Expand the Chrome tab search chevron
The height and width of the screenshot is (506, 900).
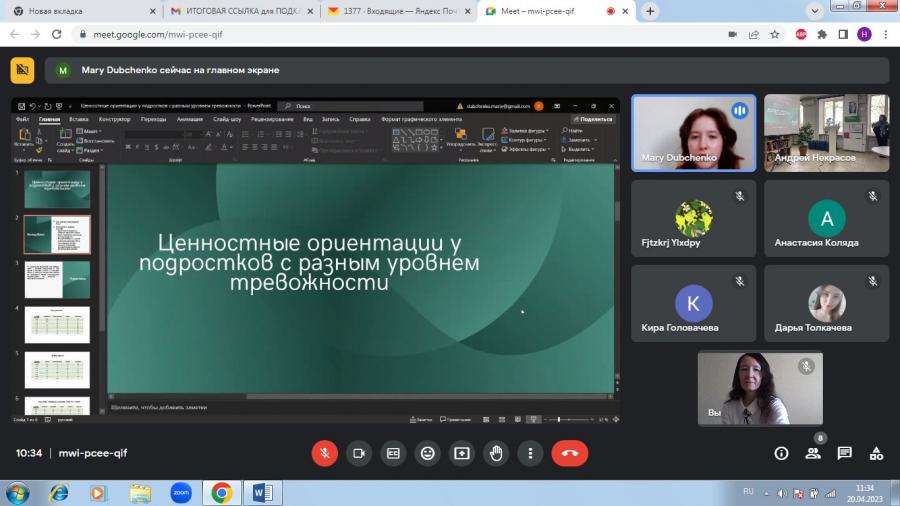(814, 11)
